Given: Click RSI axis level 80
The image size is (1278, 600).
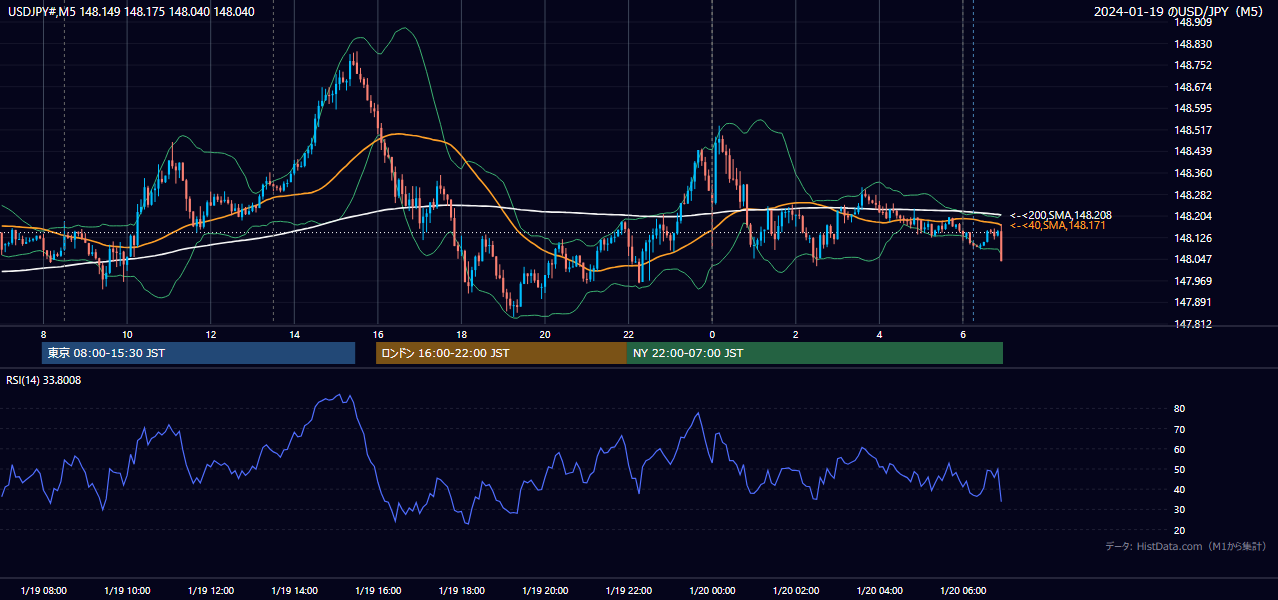Looking at the screenshot, I should coord(1180,409).
